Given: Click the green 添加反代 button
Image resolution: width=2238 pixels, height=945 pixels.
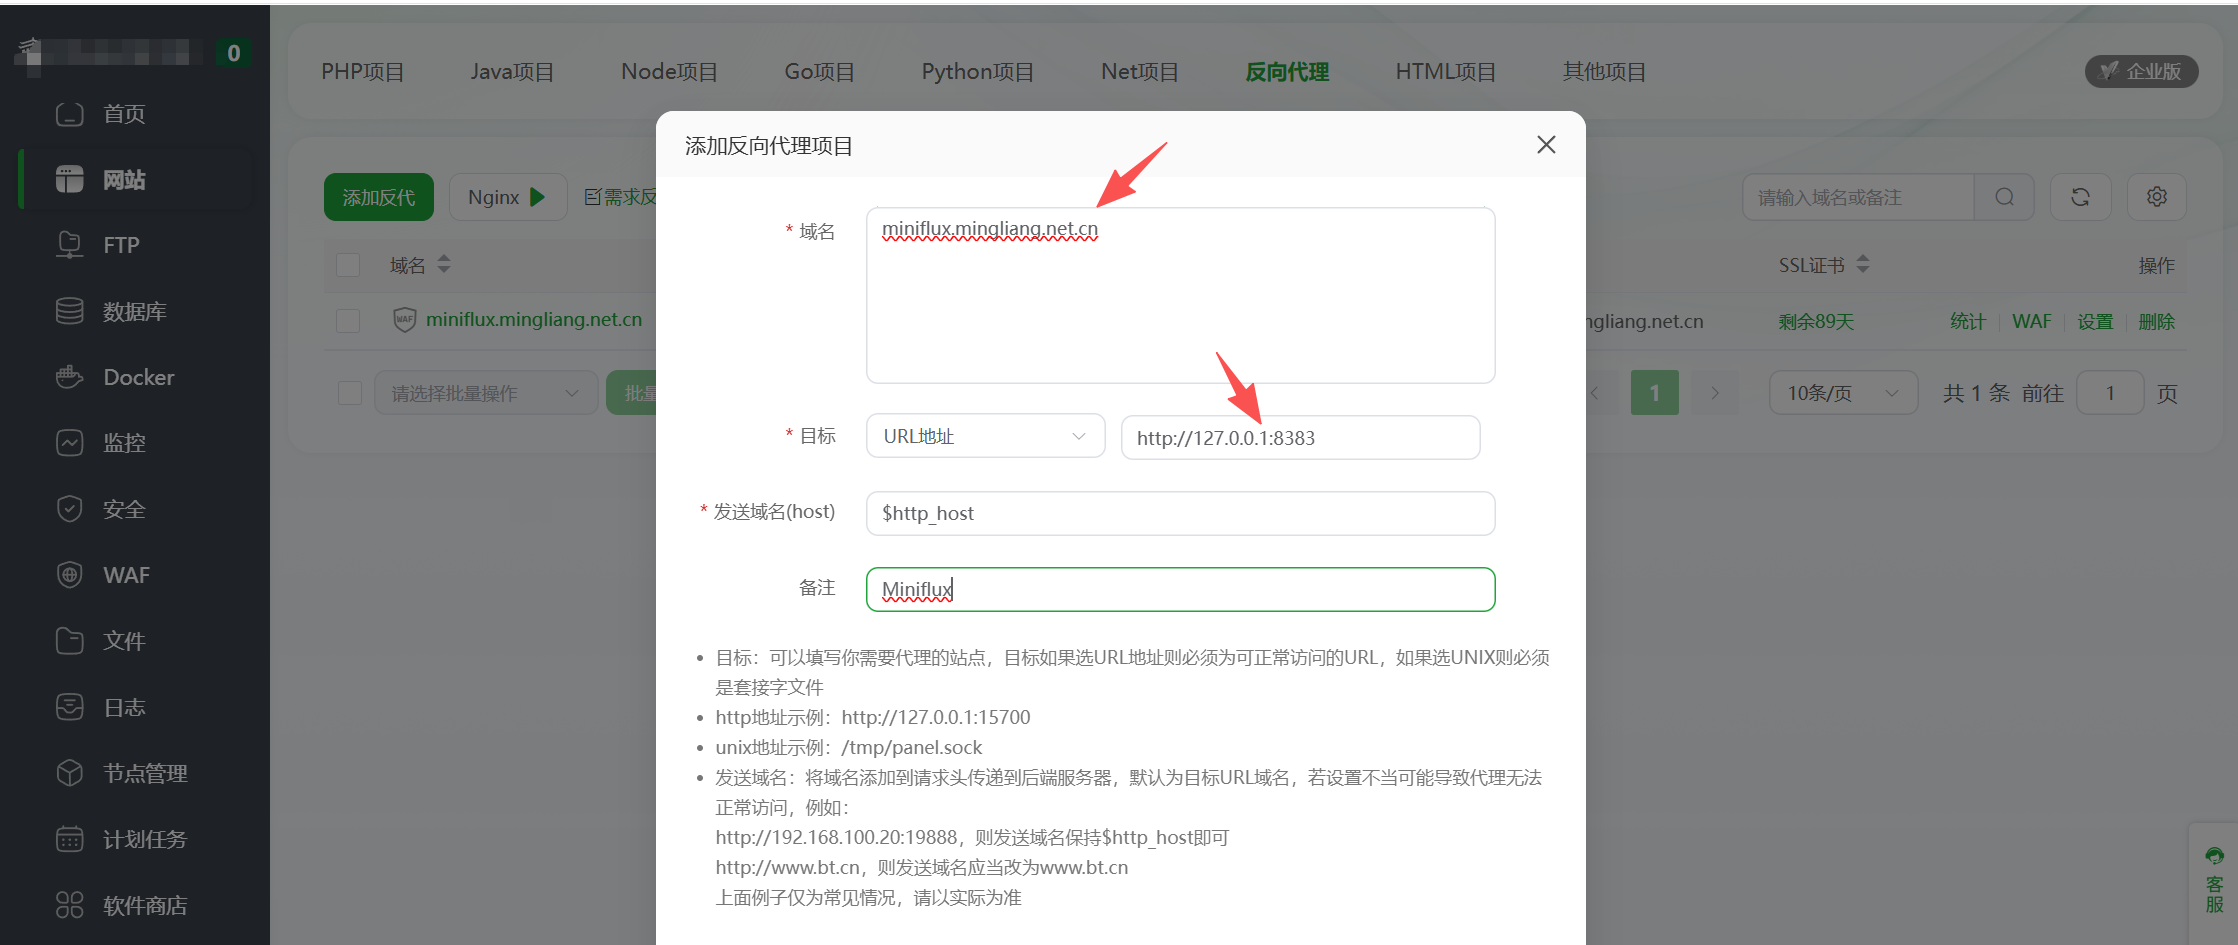Looking at the screenshot, I should pos(378,197).
